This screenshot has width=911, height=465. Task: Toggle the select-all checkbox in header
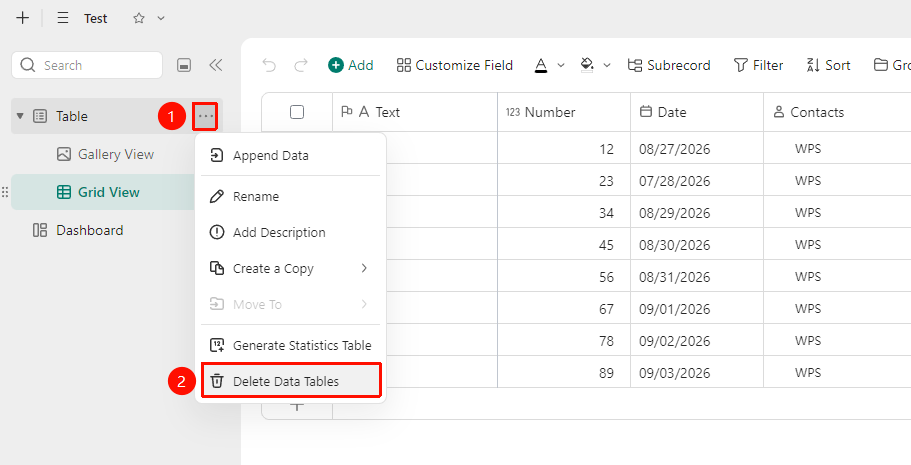coord(297,112)
